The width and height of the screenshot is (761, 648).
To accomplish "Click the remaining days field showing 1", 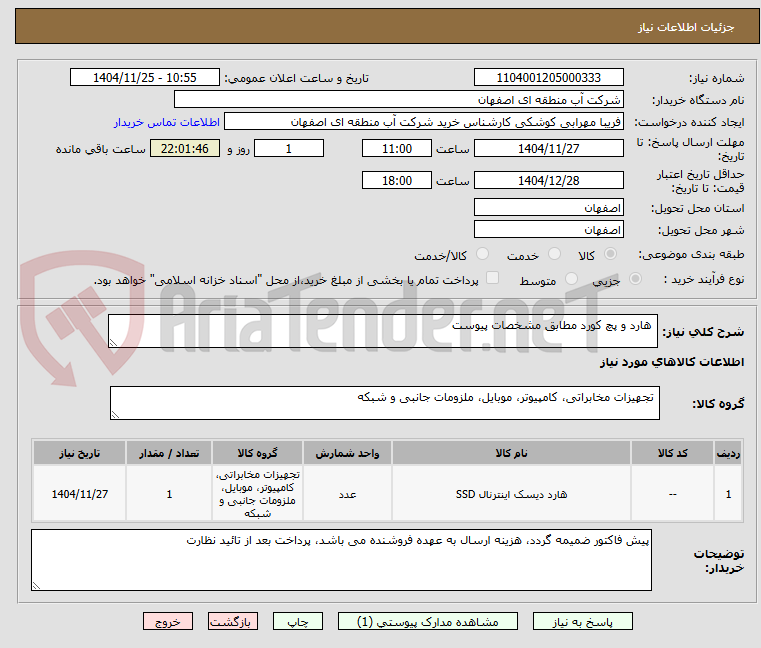I will [x=289, y=149].
